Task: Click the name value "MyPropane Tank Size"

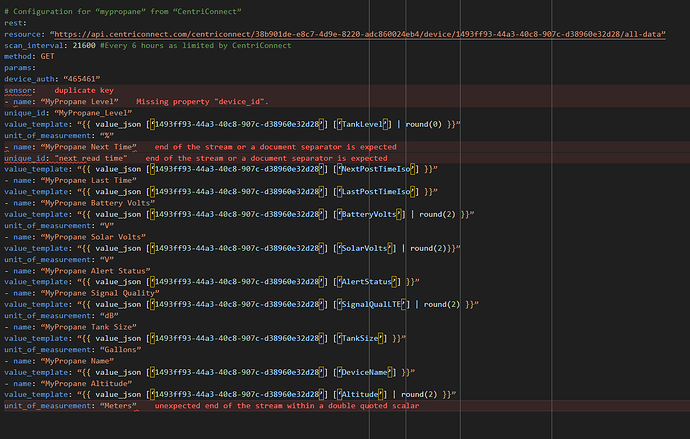Action: (x=88, y=327)
